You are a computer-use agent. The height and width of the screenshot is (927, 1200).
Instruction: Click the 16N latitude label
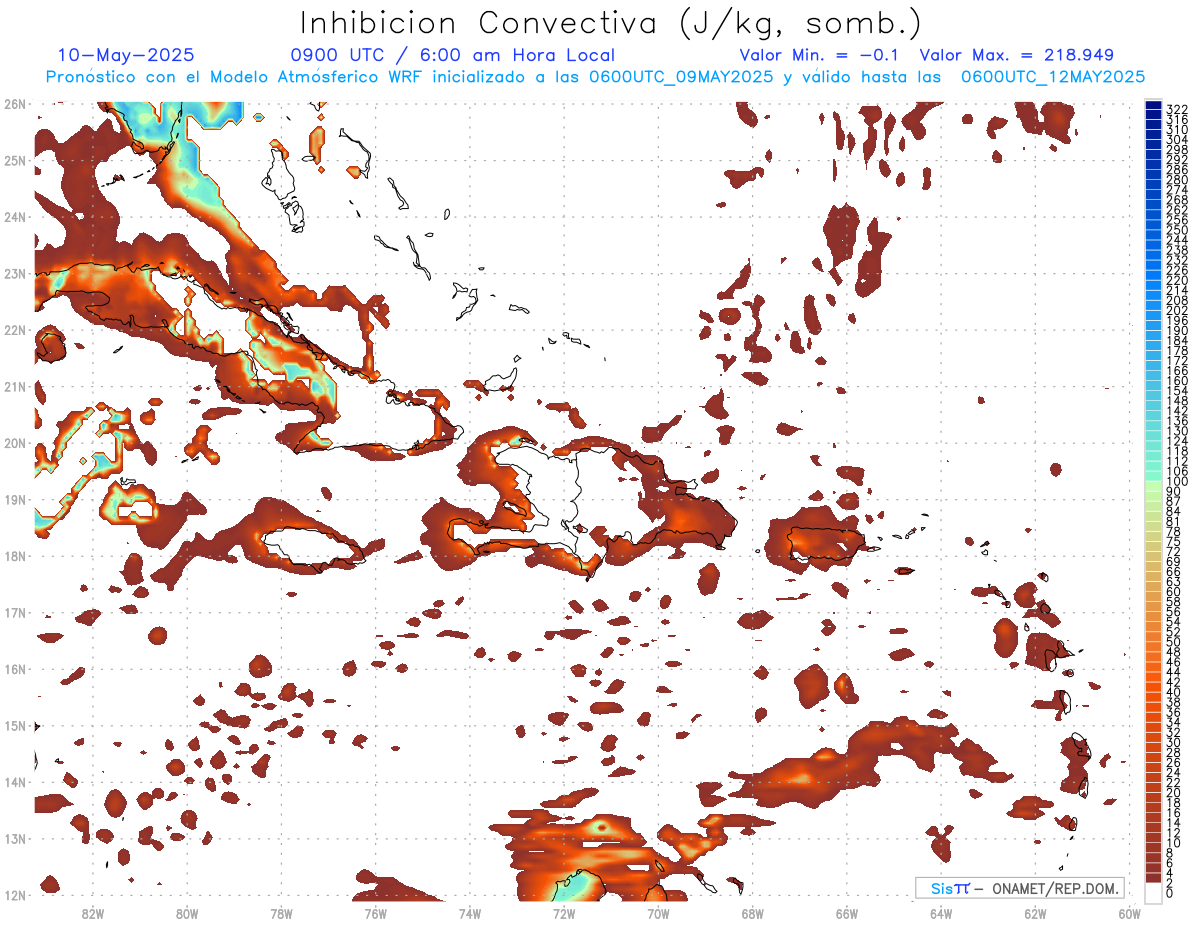point(15,669)
